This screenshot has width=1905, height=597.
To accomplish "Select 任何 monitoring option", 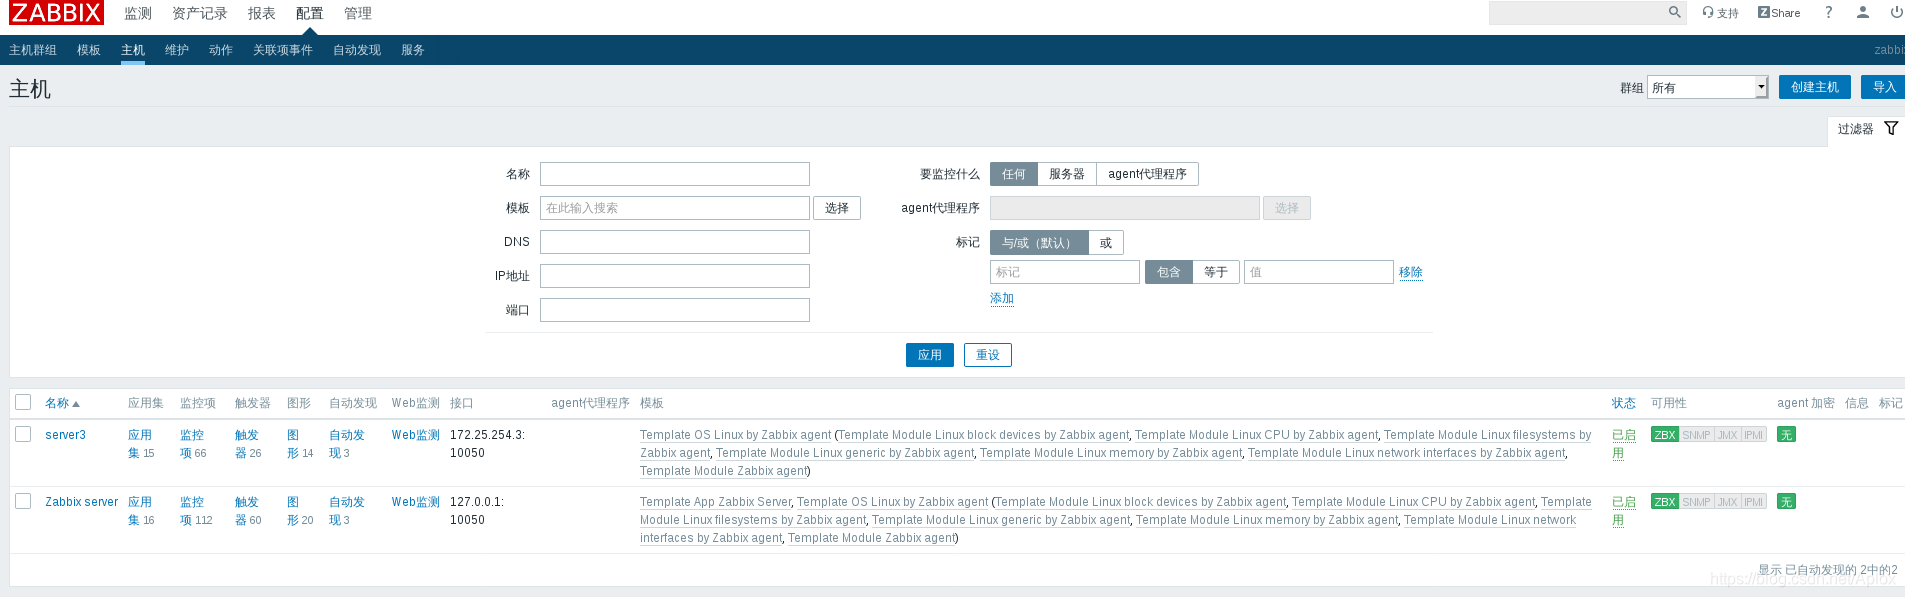I will 1014,174.
